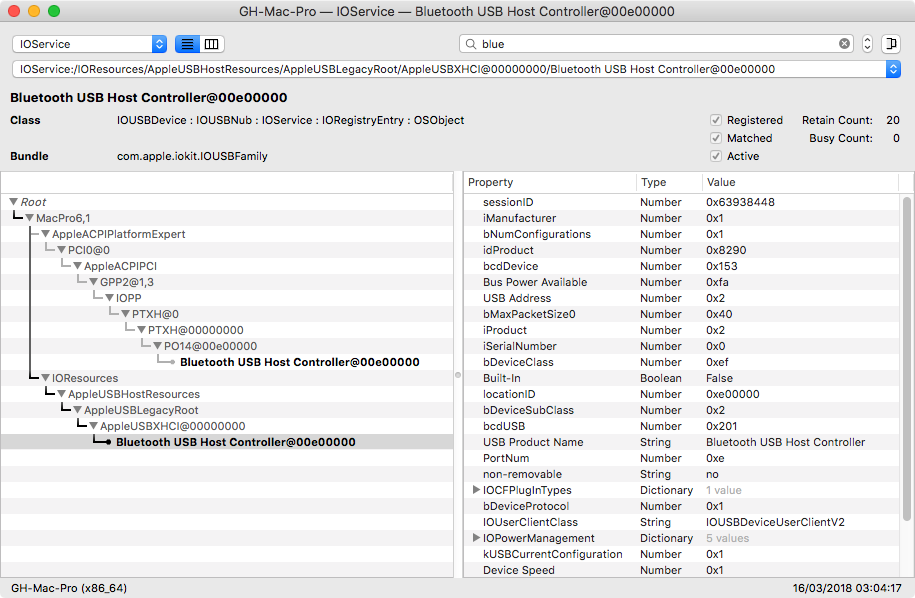Screen dimensions: 915x598
Task: Click the class inheritance chain text
Action: click(290, 120)
